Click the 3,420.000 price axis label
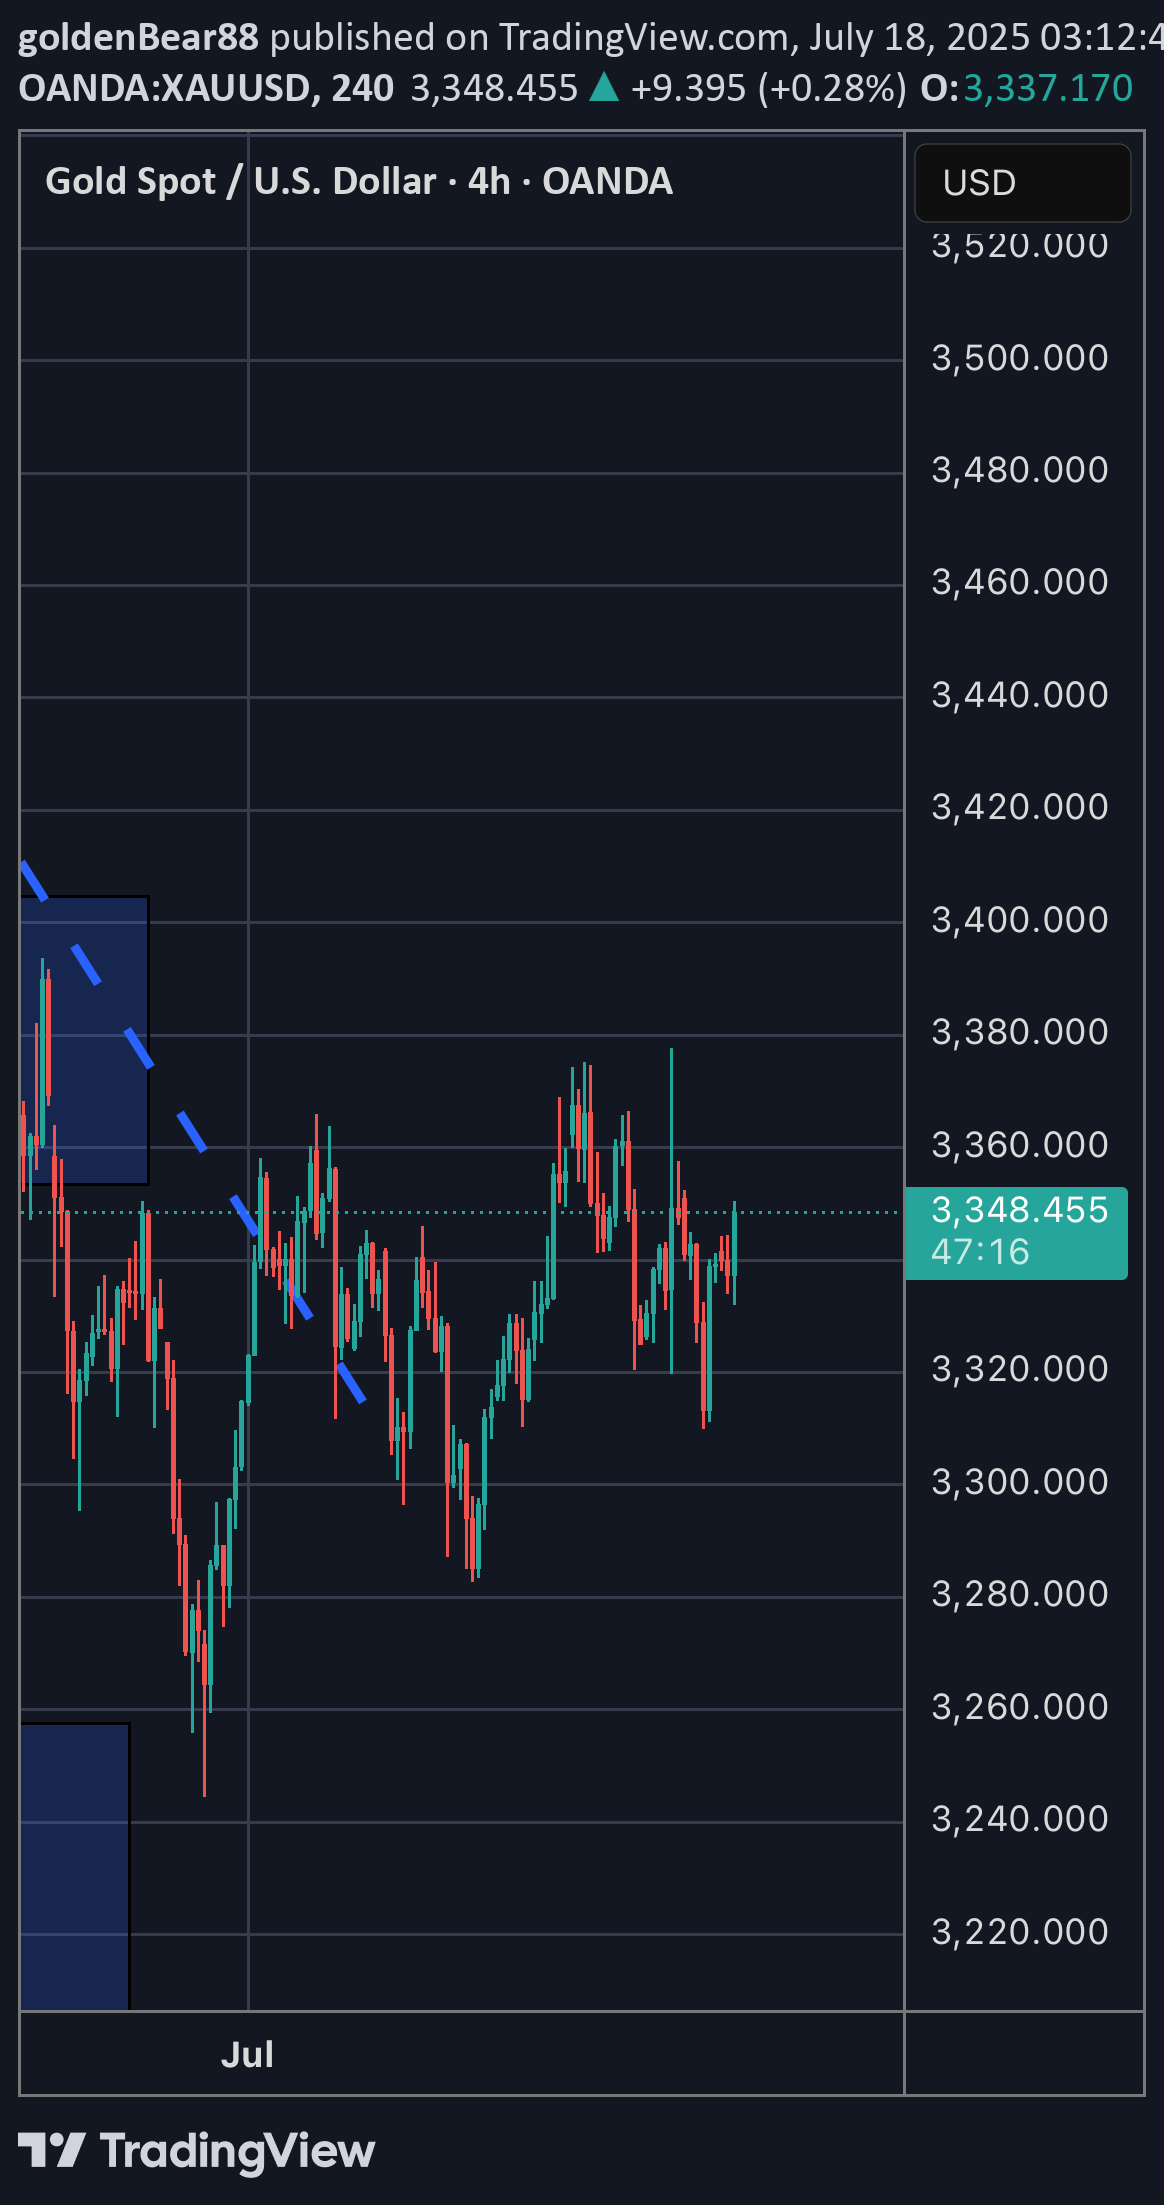Screen dimensions: 1164x2205 1020,806
